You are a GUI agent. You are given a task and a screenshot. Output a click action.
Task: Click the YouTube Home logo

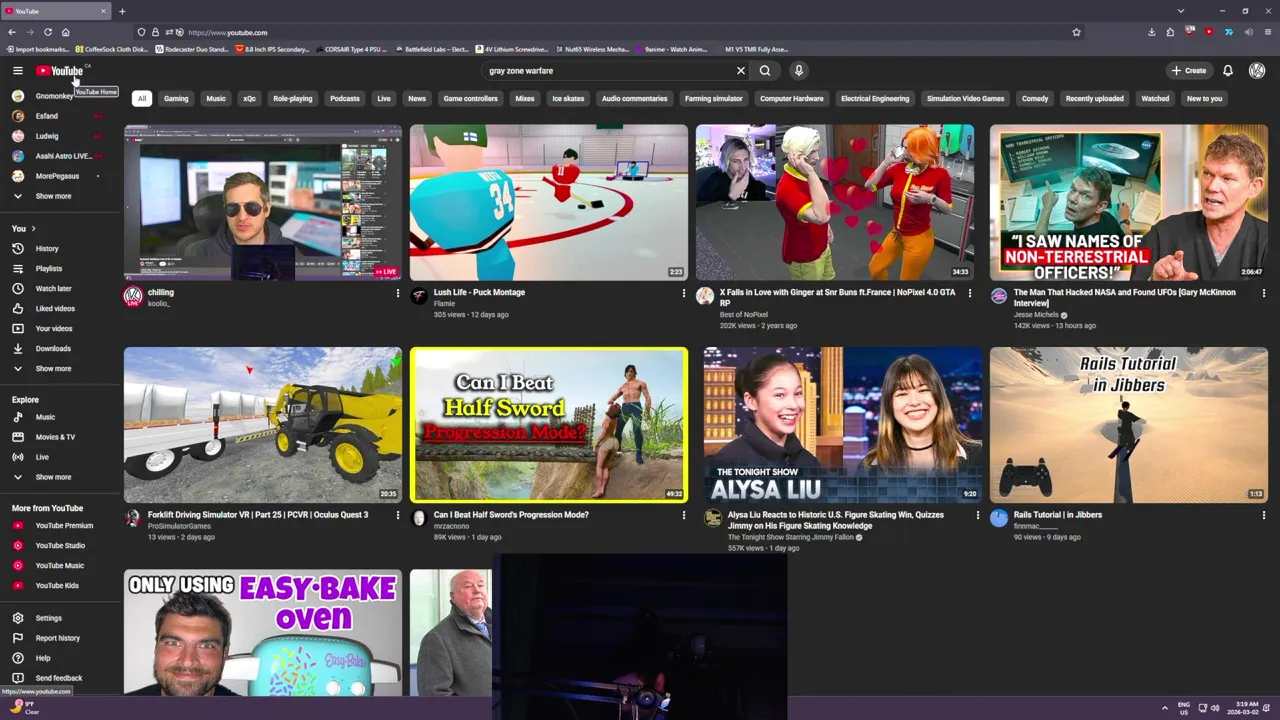click(x=60, y=70)
